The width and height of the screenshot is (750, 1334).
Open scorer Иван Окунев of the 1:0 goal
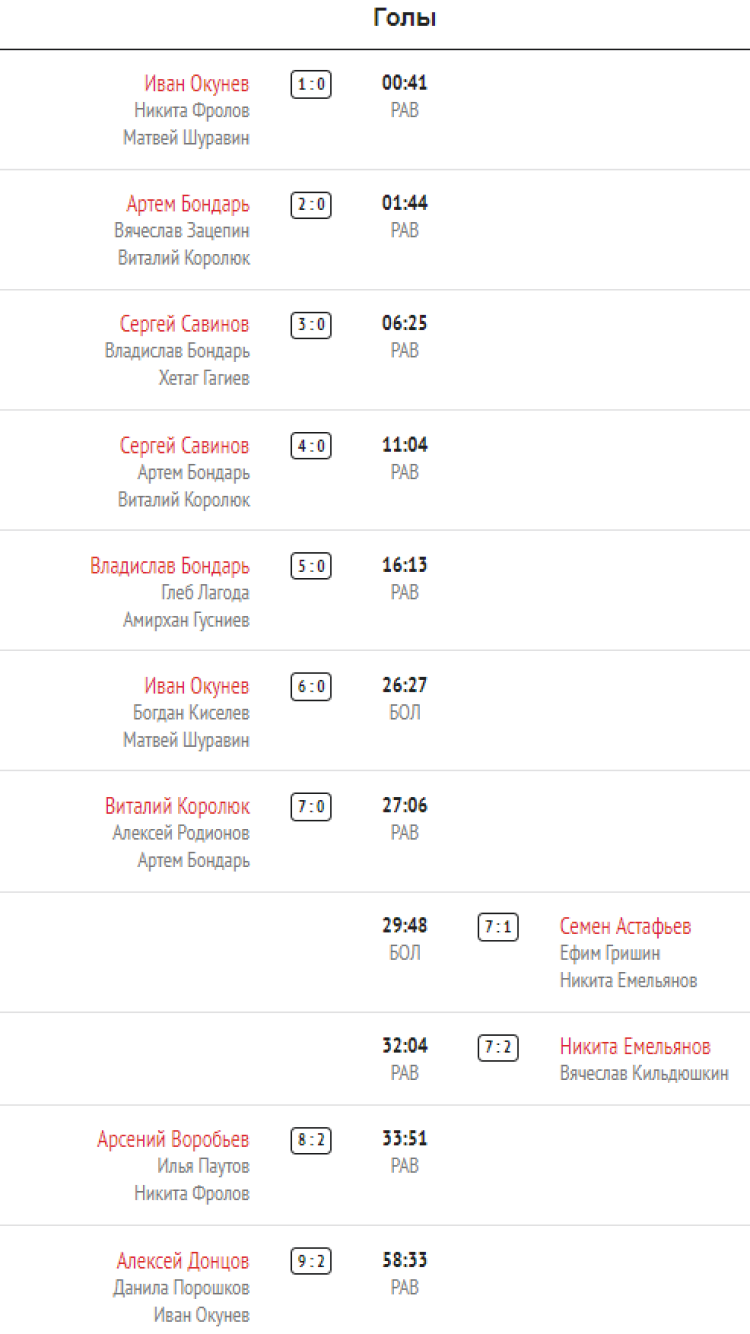point(197,84)
